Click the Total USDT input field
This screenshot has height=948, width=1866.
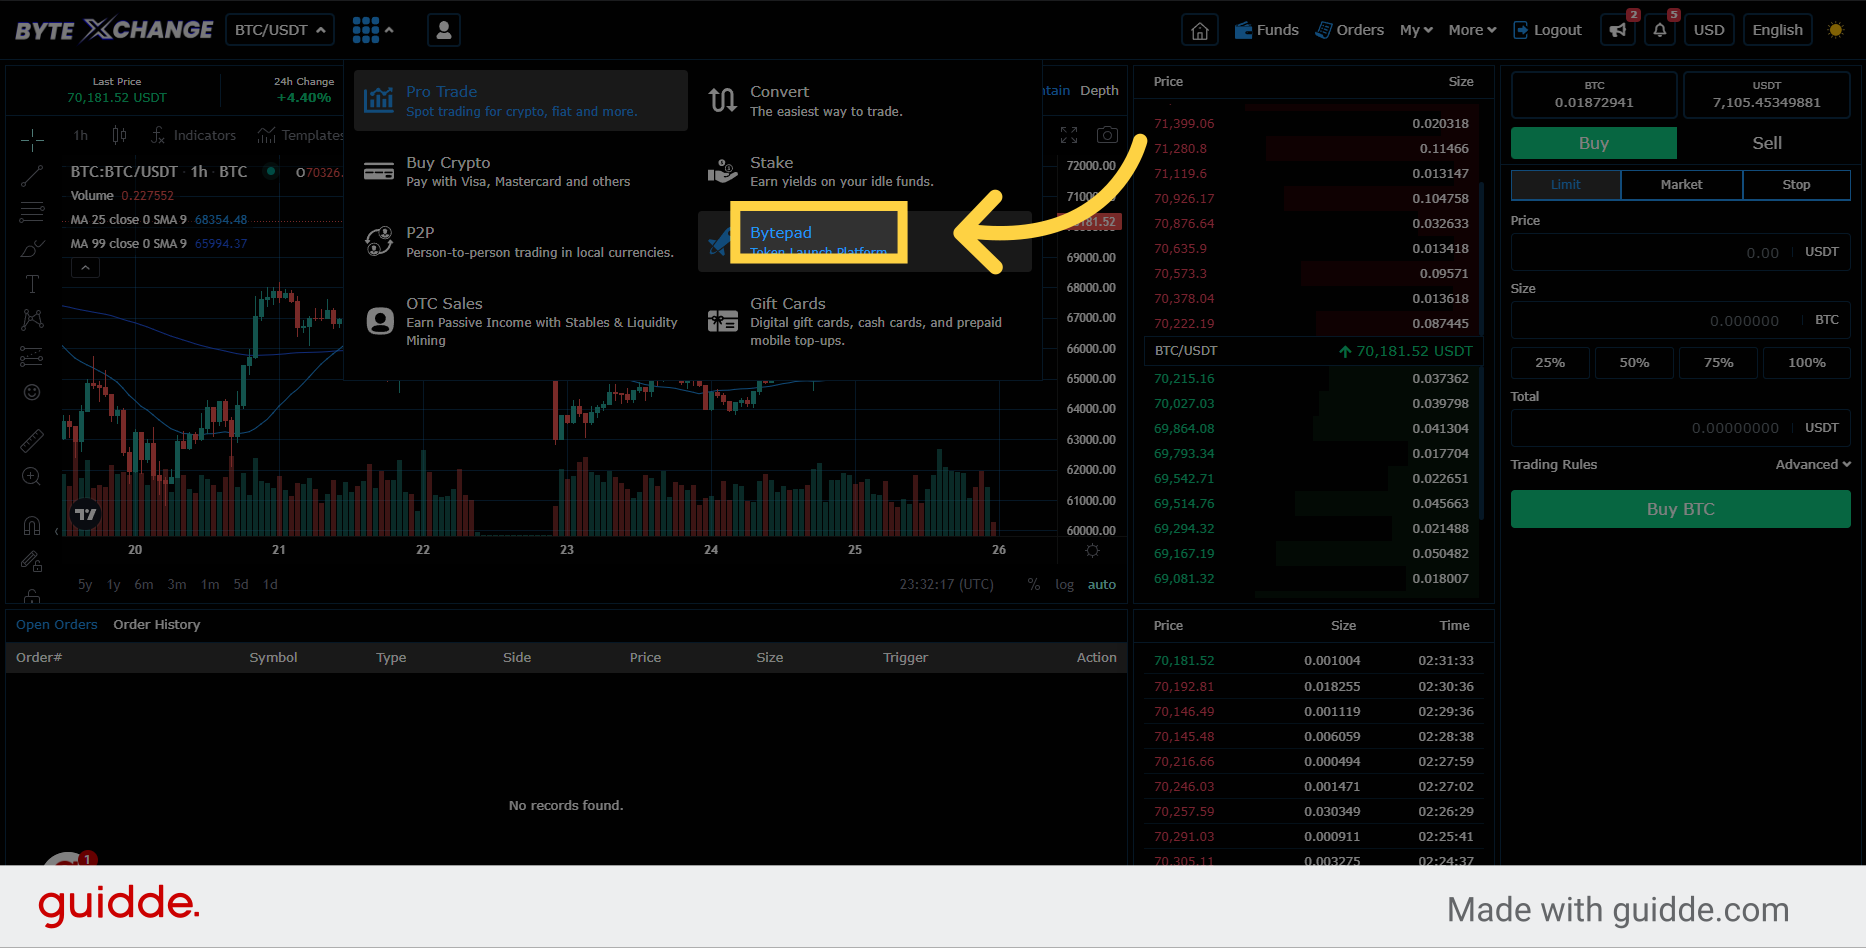[1681, 428]
